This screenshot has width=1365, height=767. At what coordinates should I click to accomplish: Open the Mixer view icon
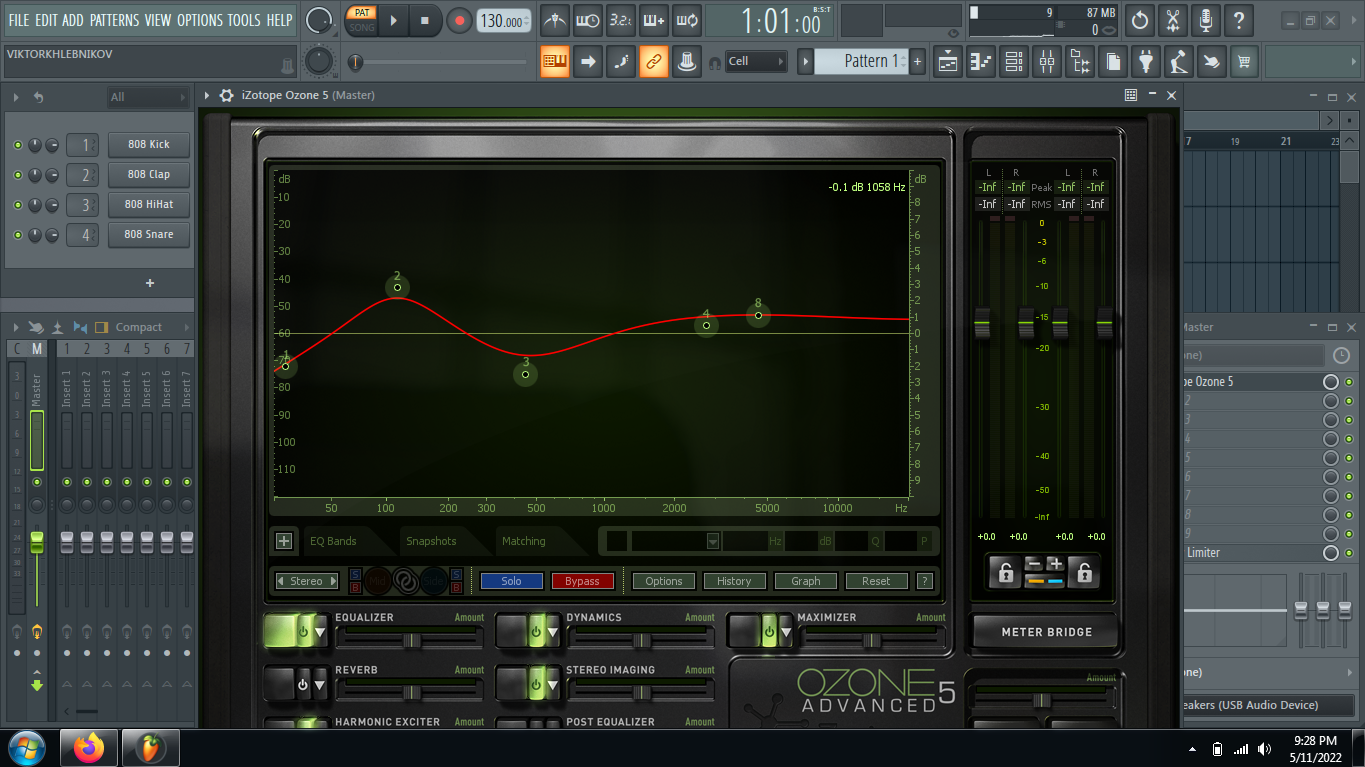click(x=1047, y=62)
